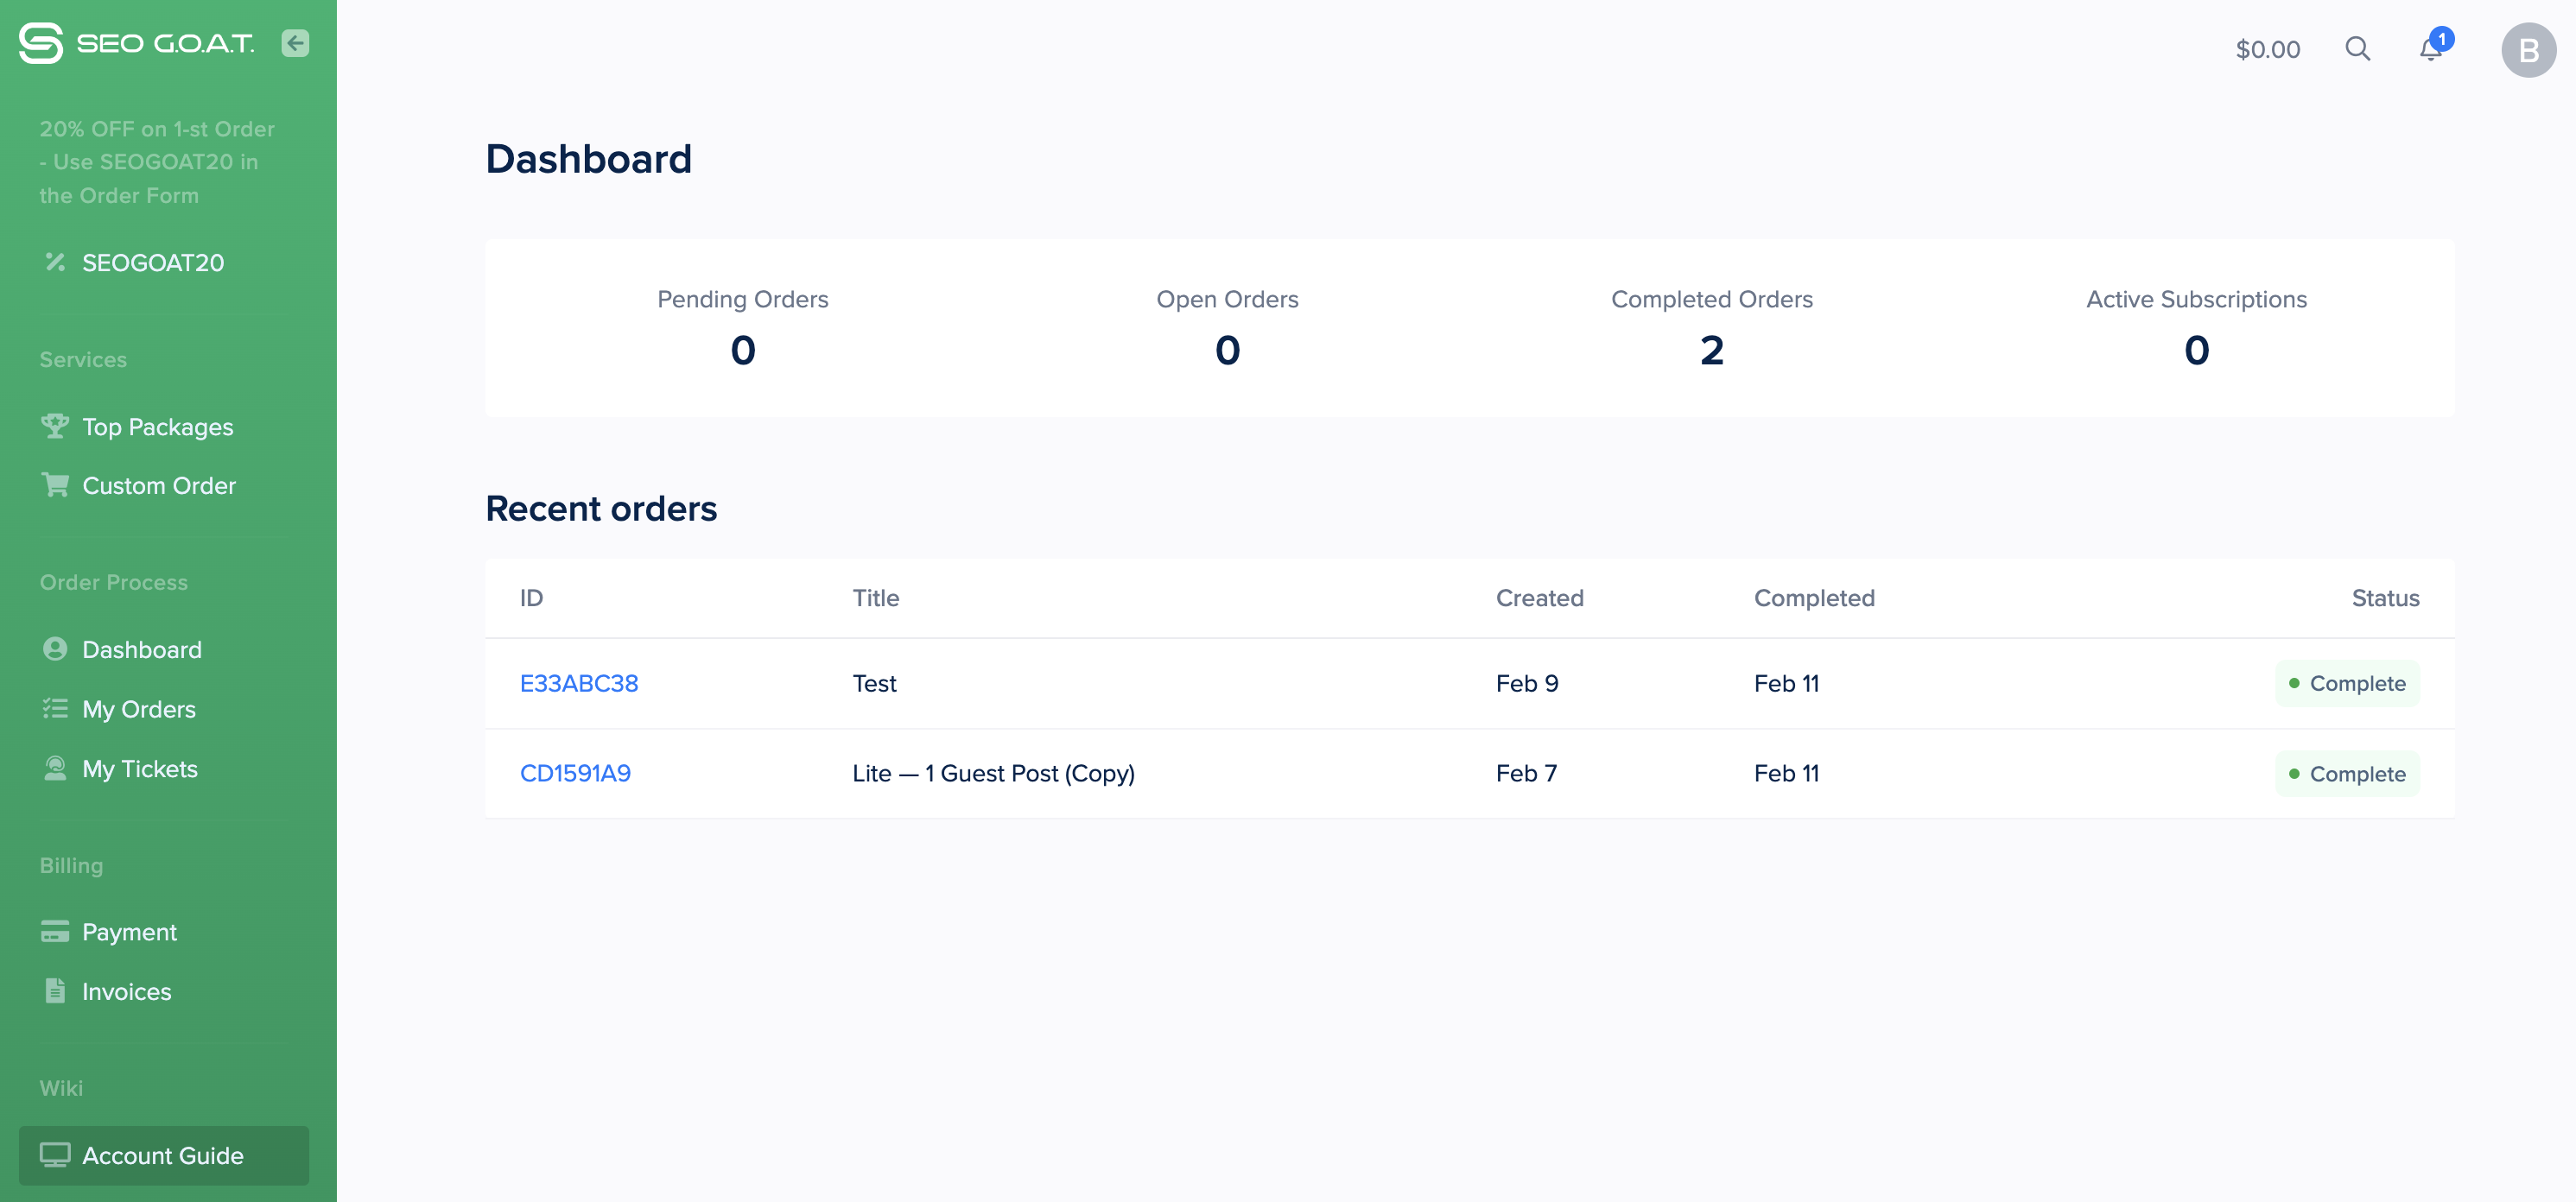Click the headset icon for My Tickets
2576x1202 pixels.
pyautogui.click(x=55, y=768)
